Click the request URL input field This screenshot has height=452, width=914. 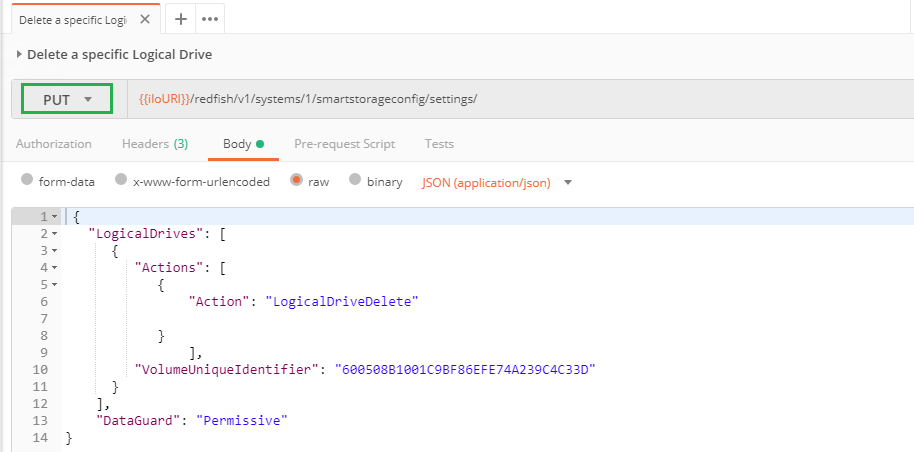pos(521,99)
